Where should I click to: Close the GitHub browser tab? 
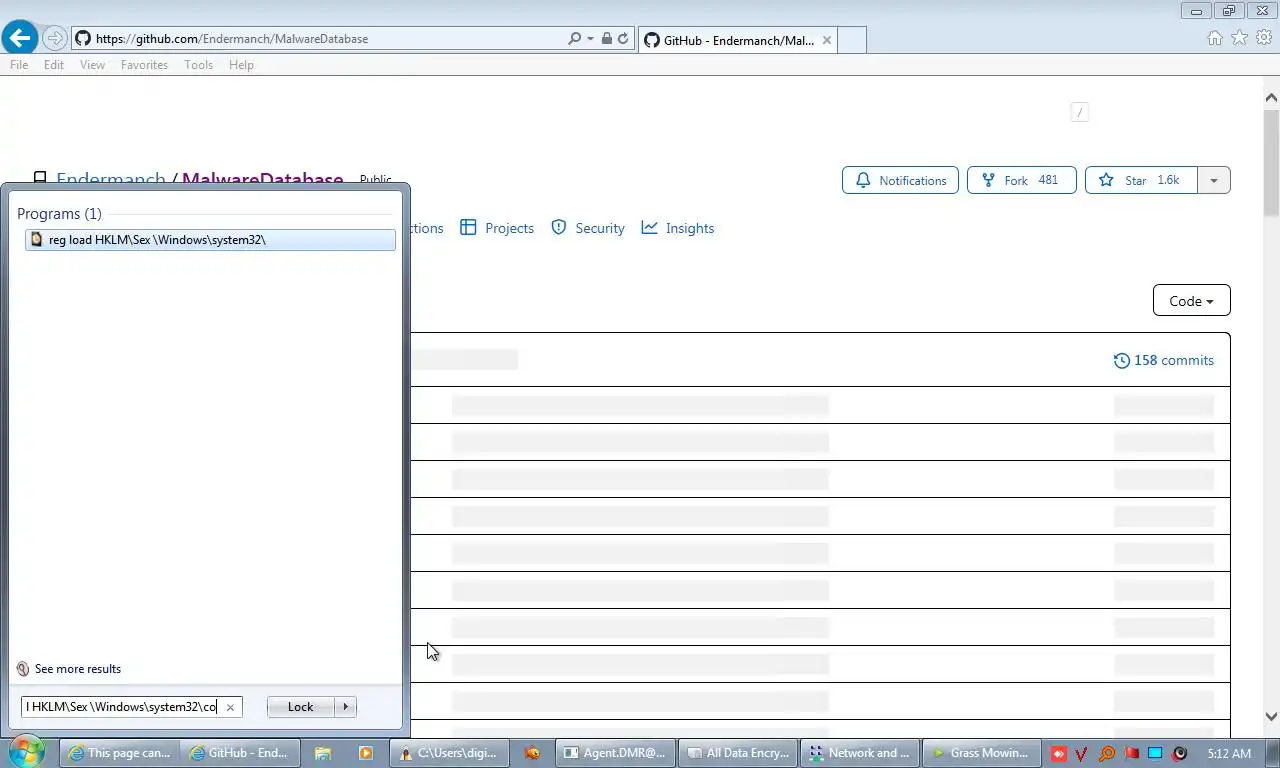point(826,40)
